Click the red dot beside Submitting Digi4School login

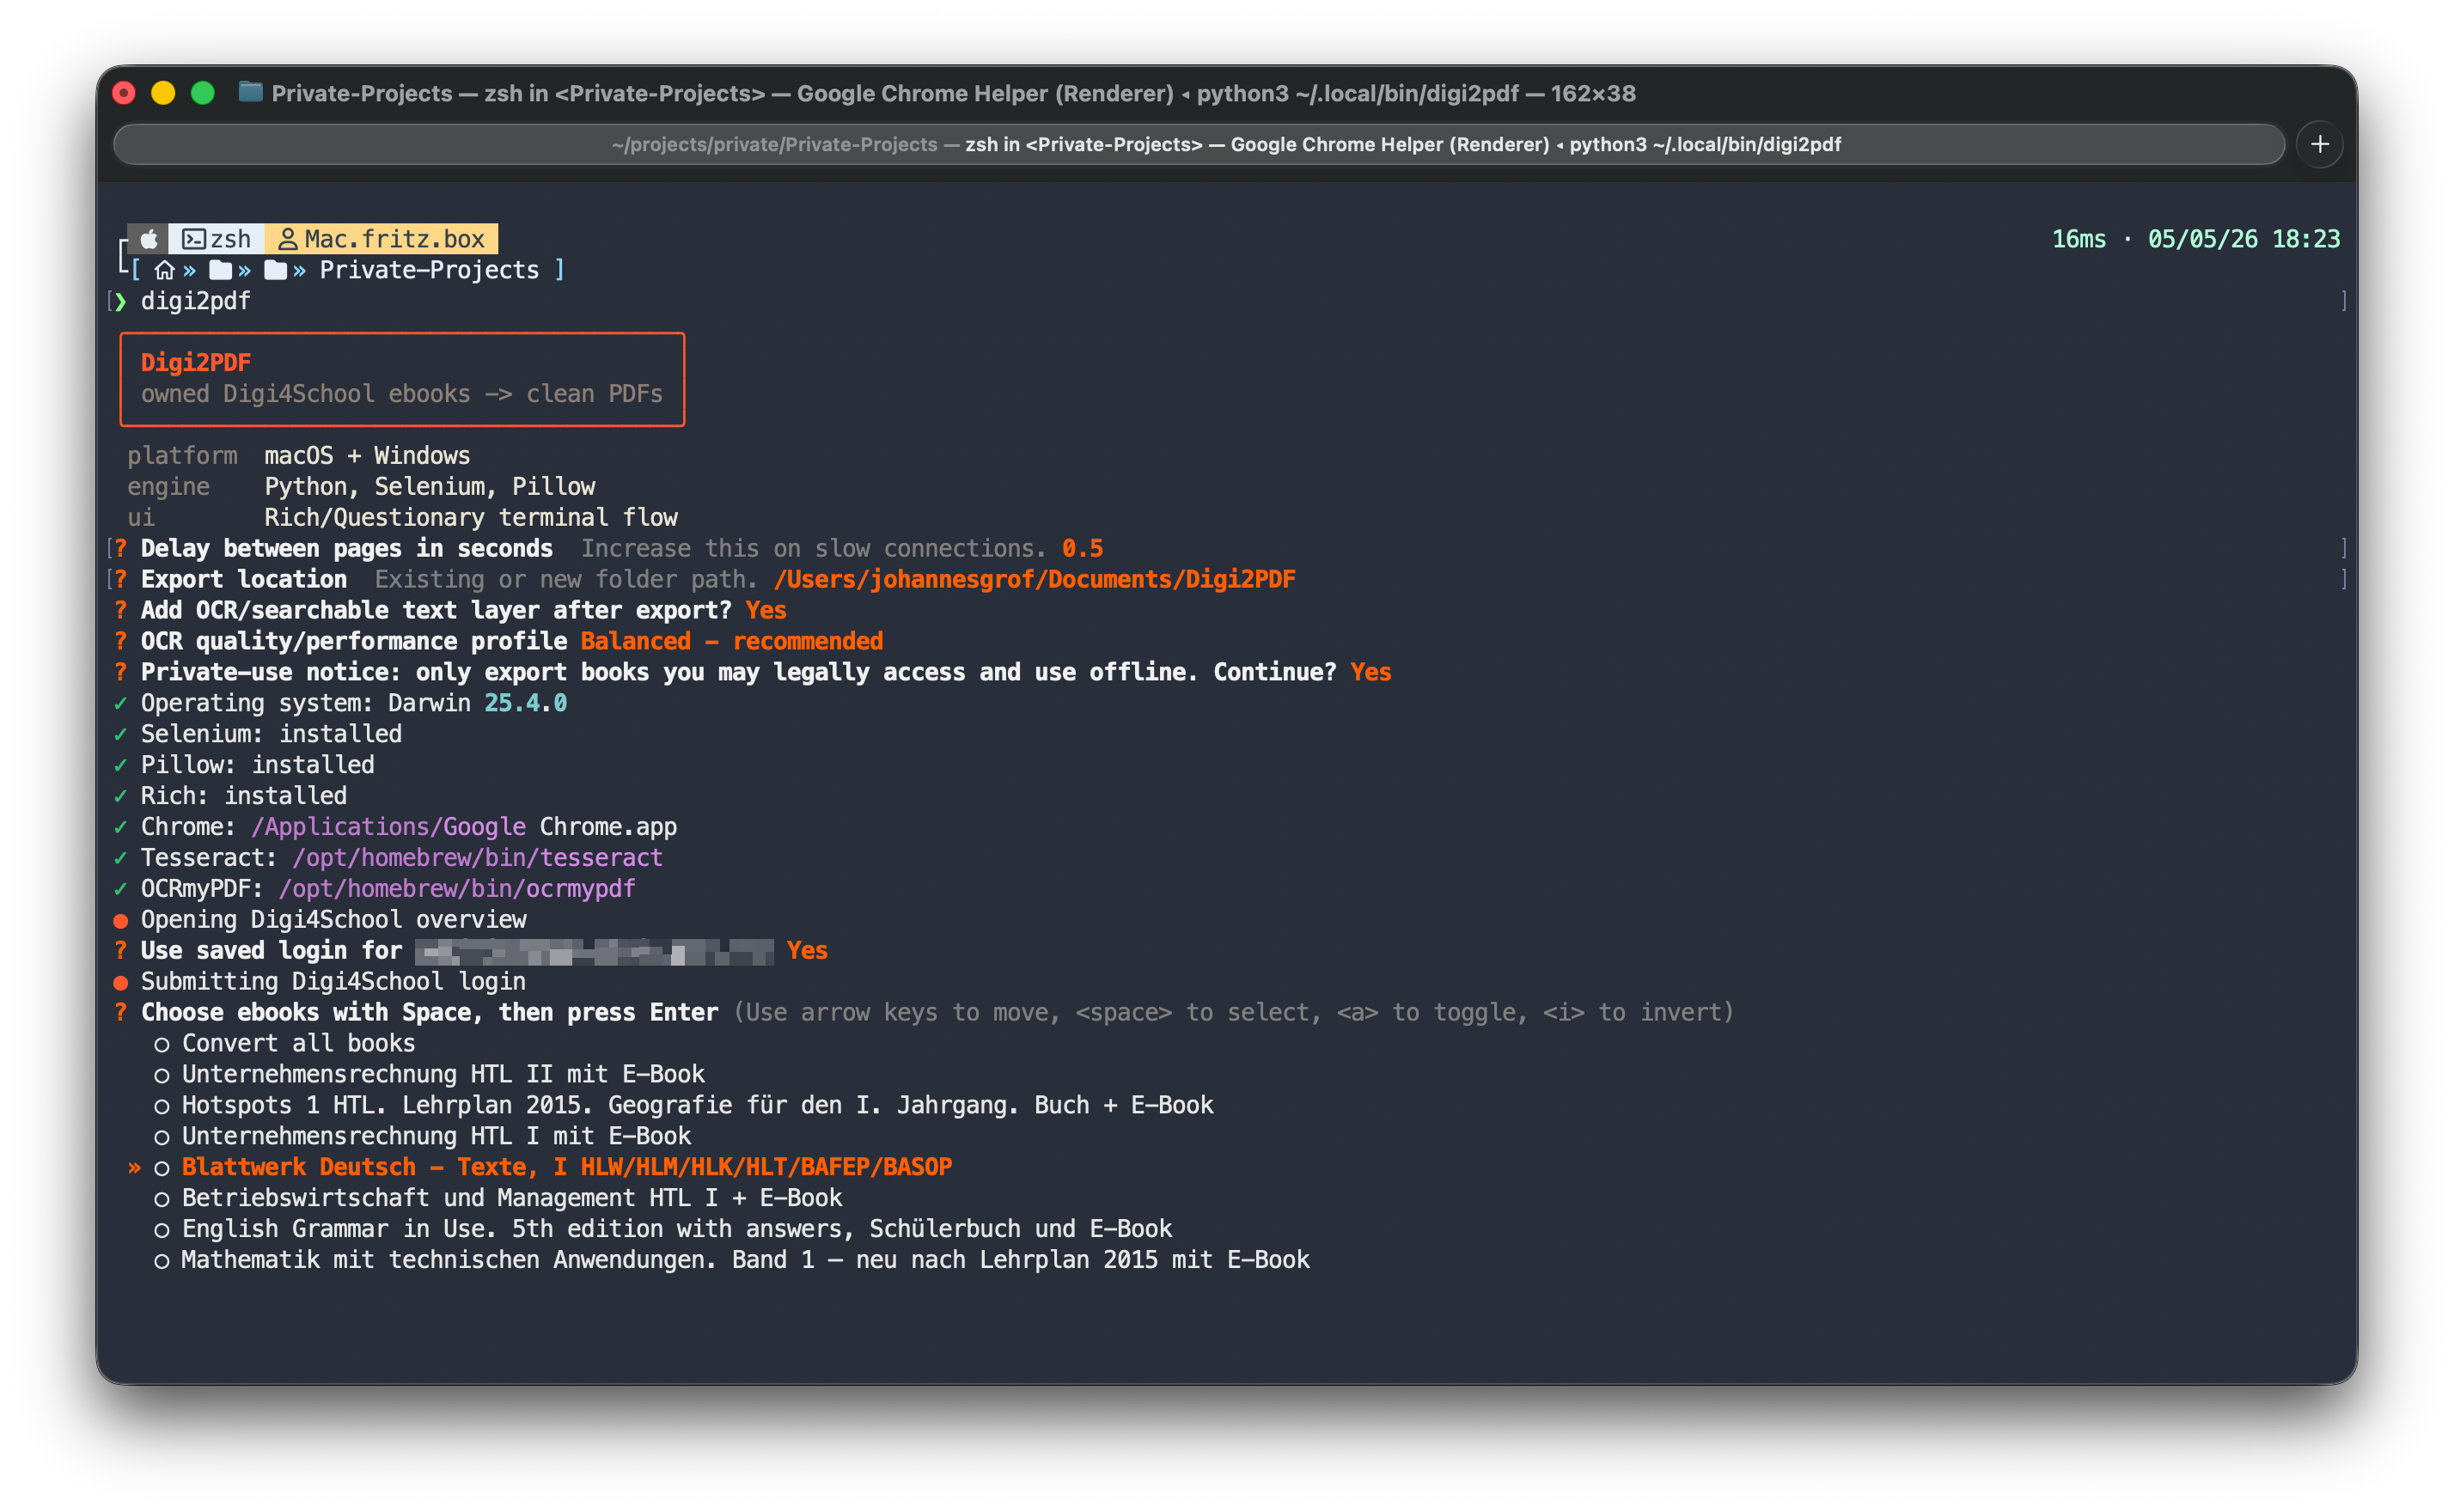[121, 982]
